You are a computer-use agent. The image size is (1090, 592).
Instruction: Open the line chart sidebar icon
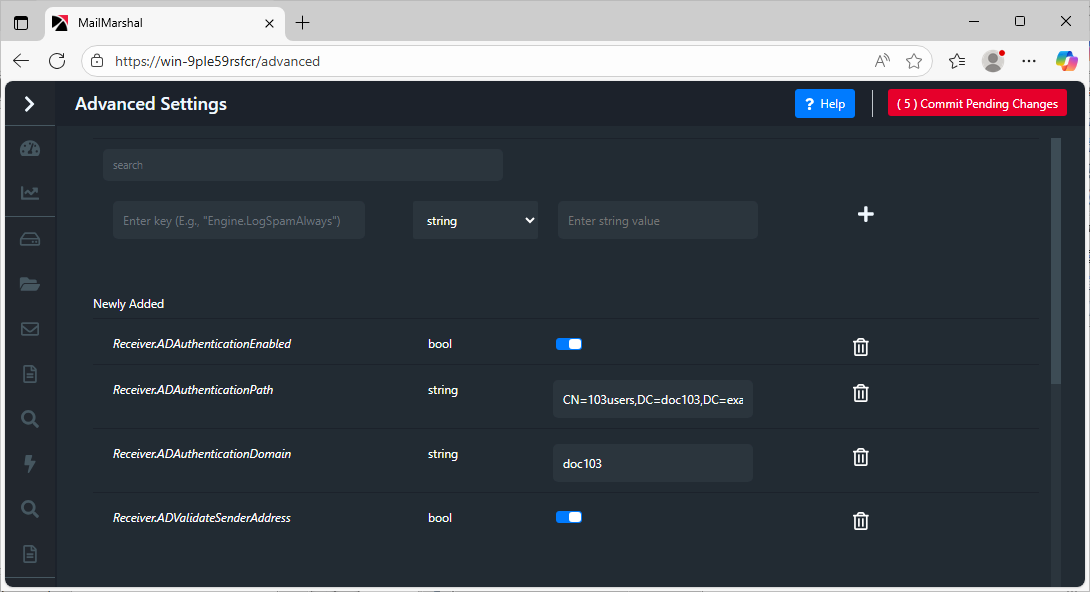tap(30, 193)
